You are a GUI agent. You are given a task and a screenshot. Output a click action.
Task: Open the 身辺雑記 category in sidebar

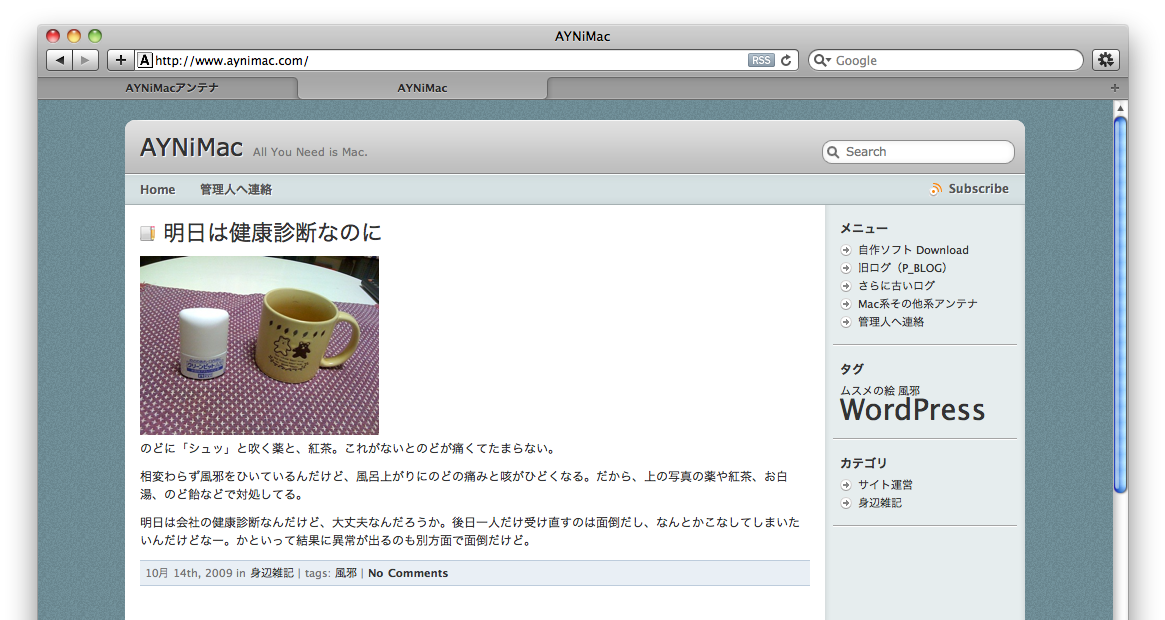tap(880, 503)
